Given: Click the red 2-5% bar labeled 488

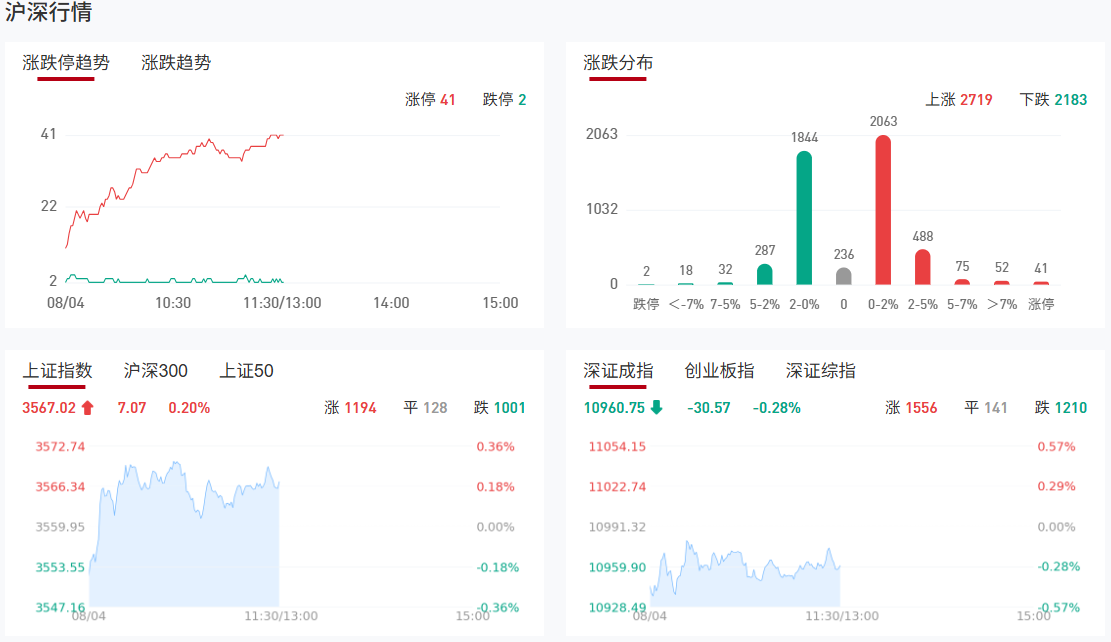Looking at the screenshot, I should 922,267.
